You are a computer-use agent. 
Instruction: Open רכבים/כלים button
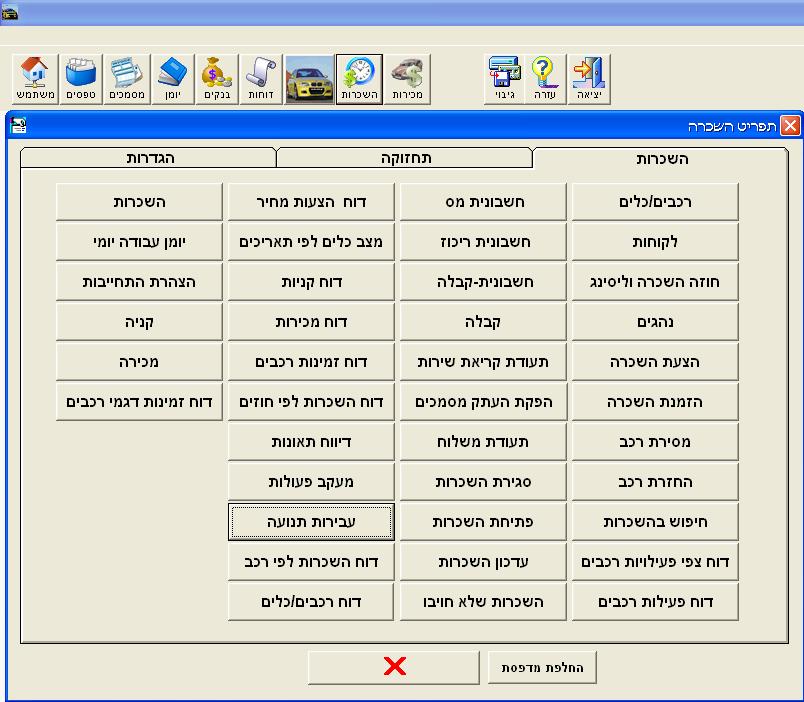click(x=655, y=202)
